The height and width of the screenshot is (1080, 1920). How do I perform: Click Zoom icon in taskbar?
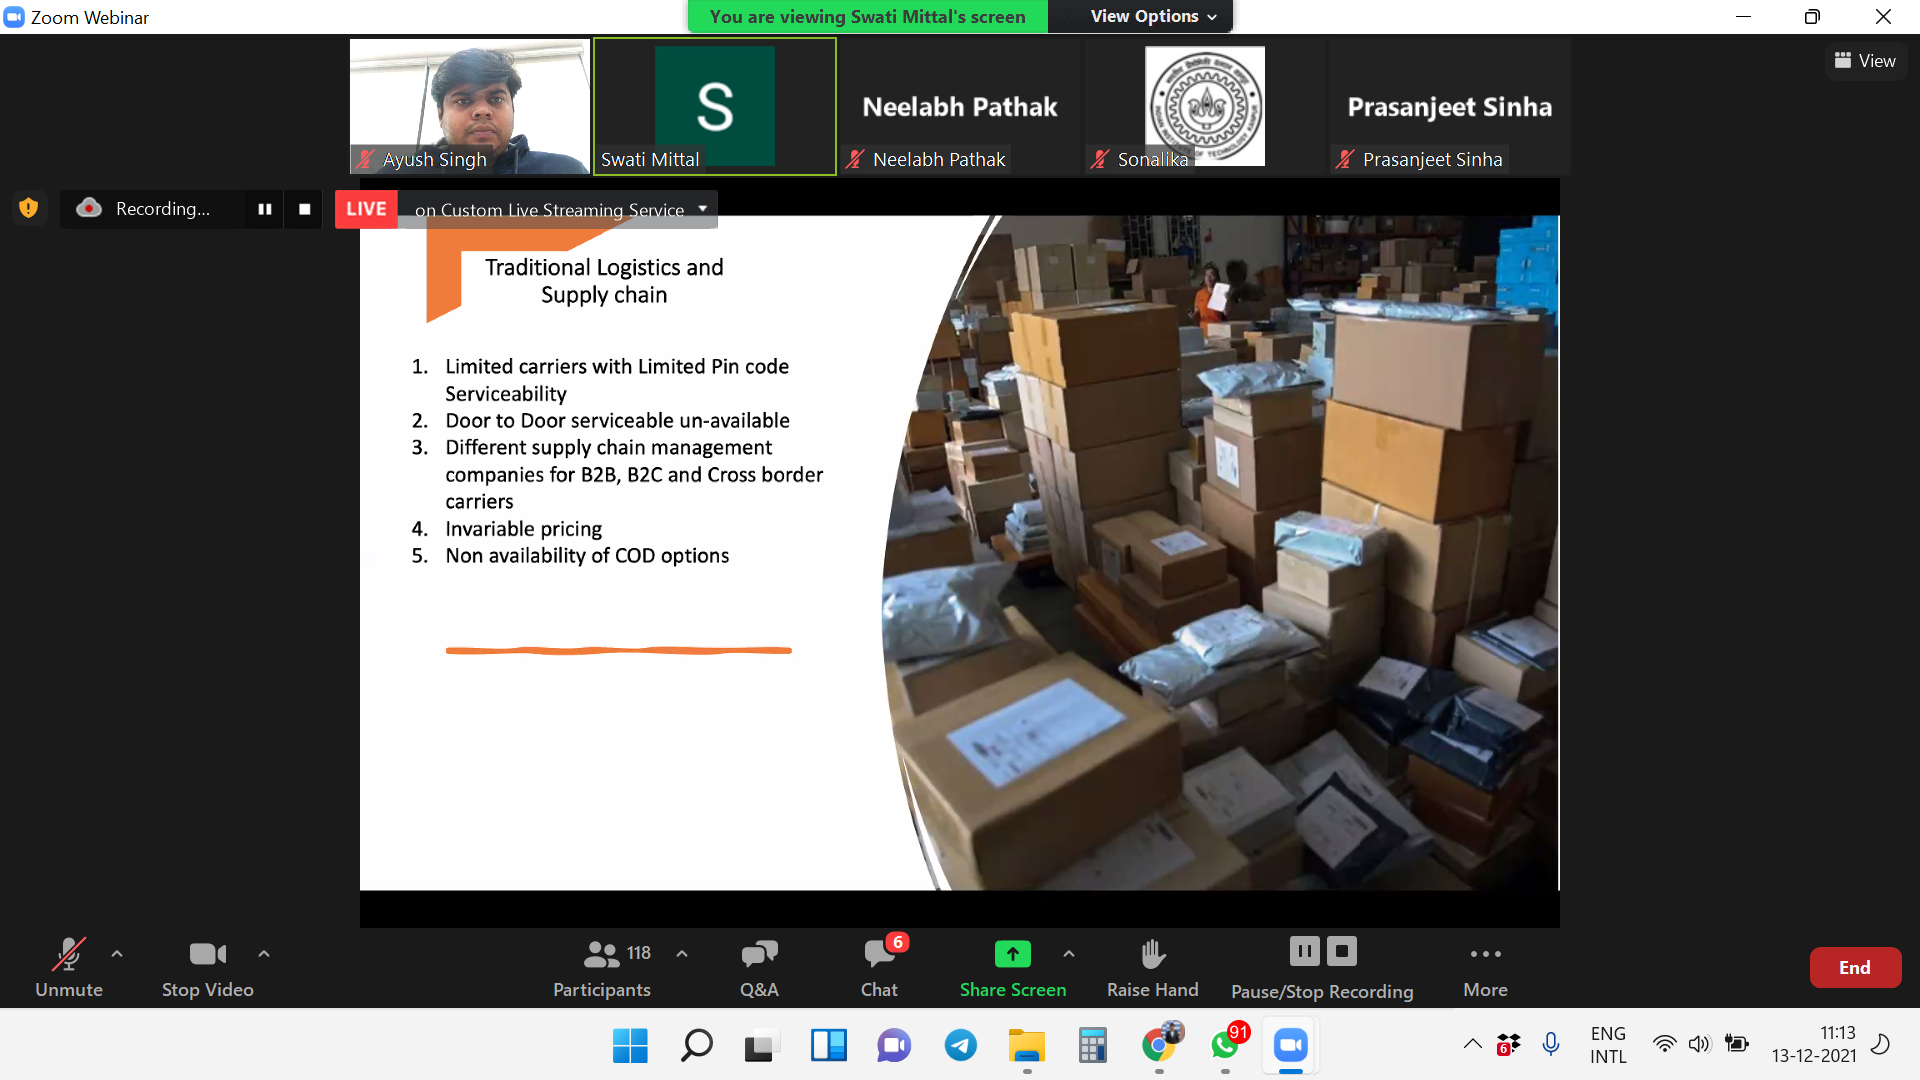click(x=1291, y=1046)
